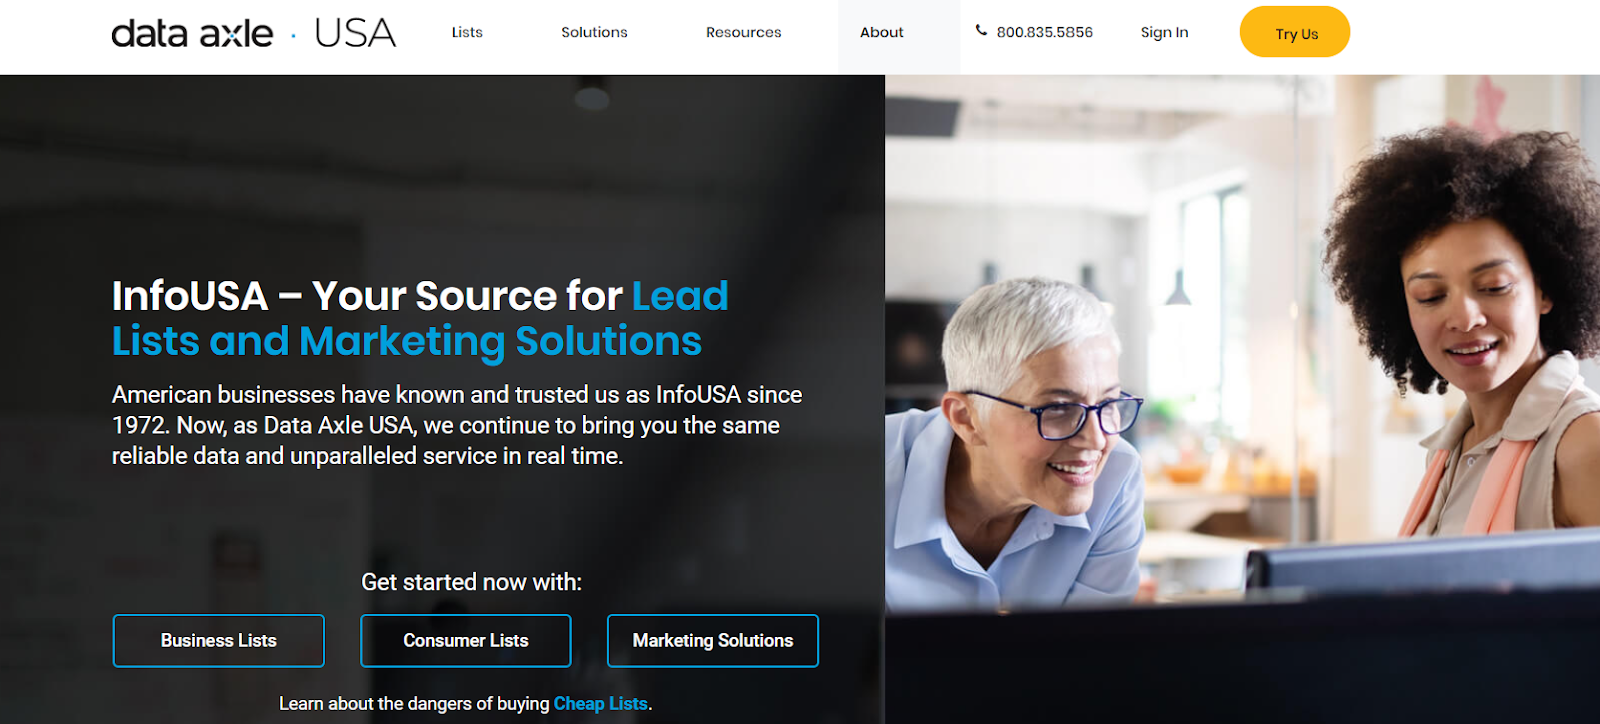
Task: Open the About menu
Action: [x=882, y=32]
